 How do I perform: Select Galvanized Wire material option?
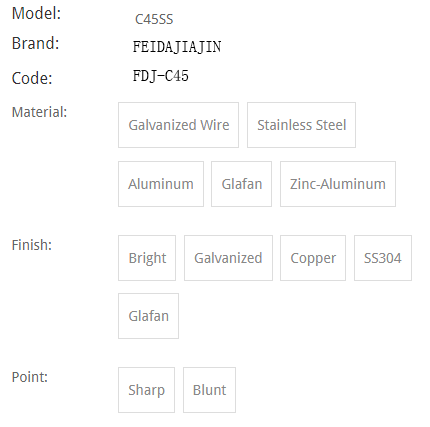[178, 125]
